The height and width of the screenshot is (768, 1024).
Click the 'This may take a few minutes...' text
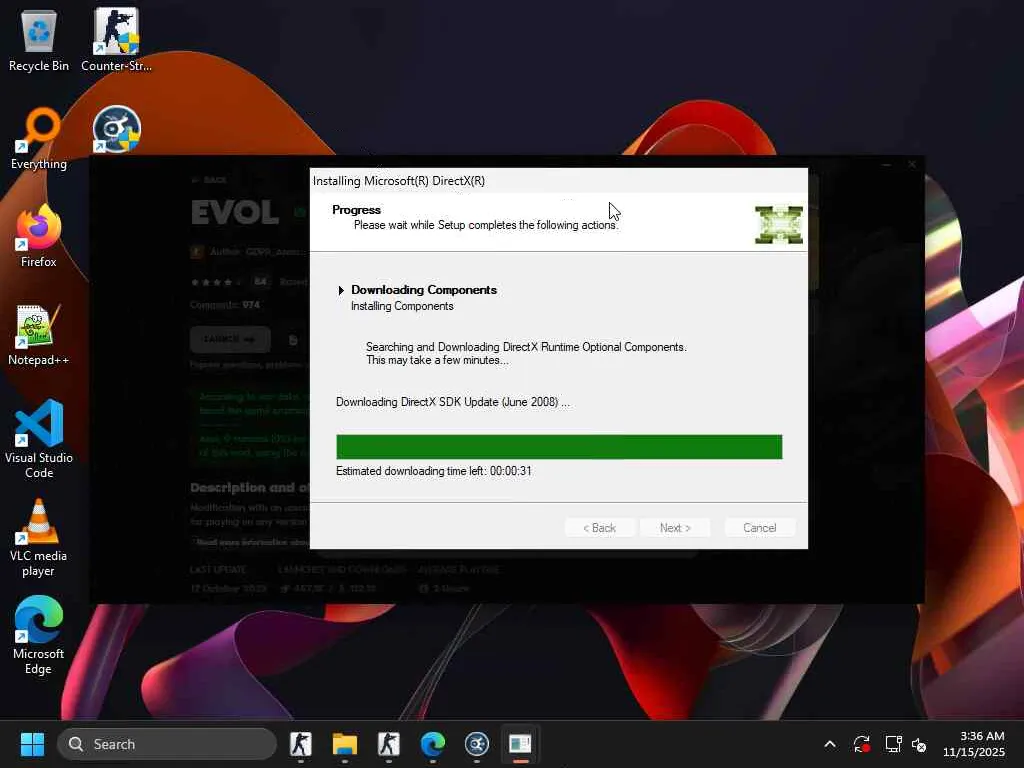click(x=437, y=360)
